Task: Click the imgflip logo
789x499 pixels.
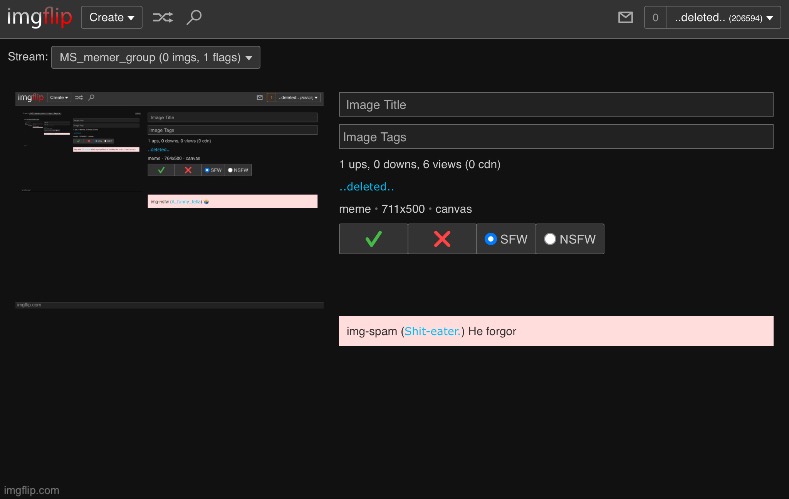Action: point(39,17)
